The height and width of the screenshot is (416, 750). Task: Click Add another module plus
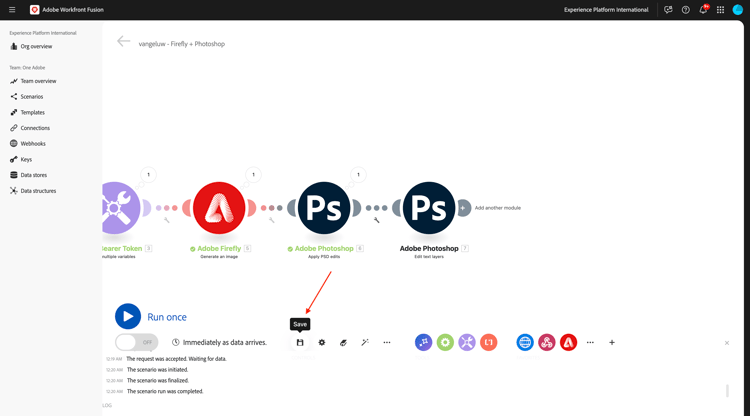tap(463, 208)
